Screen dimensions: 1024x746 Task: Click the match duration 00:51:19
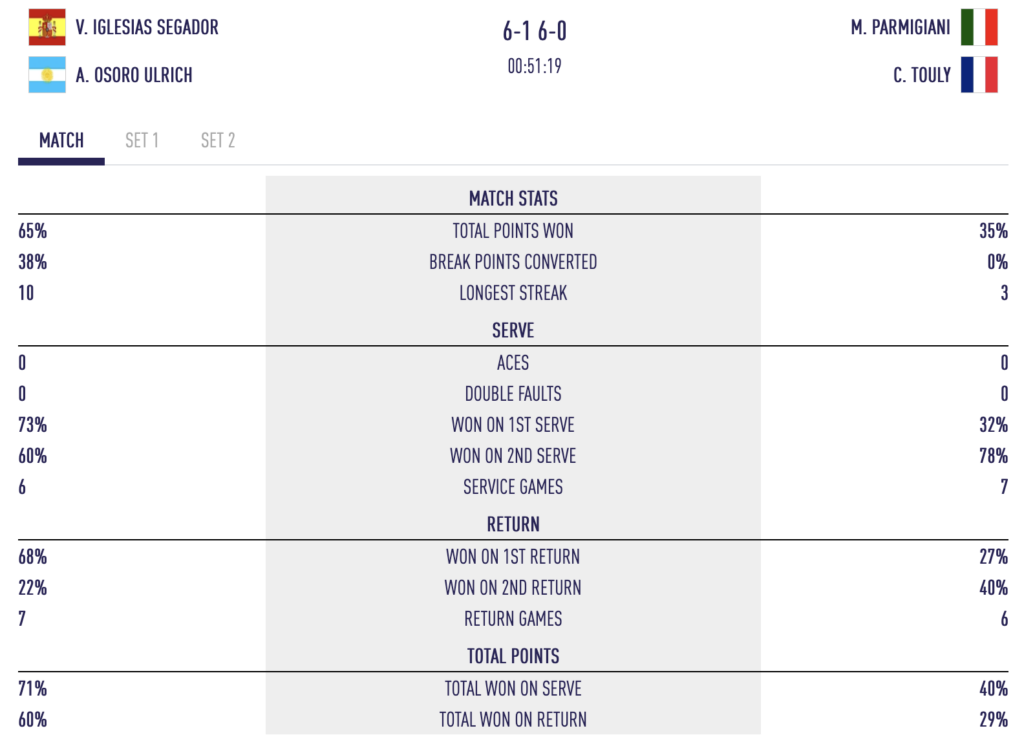pyautogui.click(x=534, y=68)
